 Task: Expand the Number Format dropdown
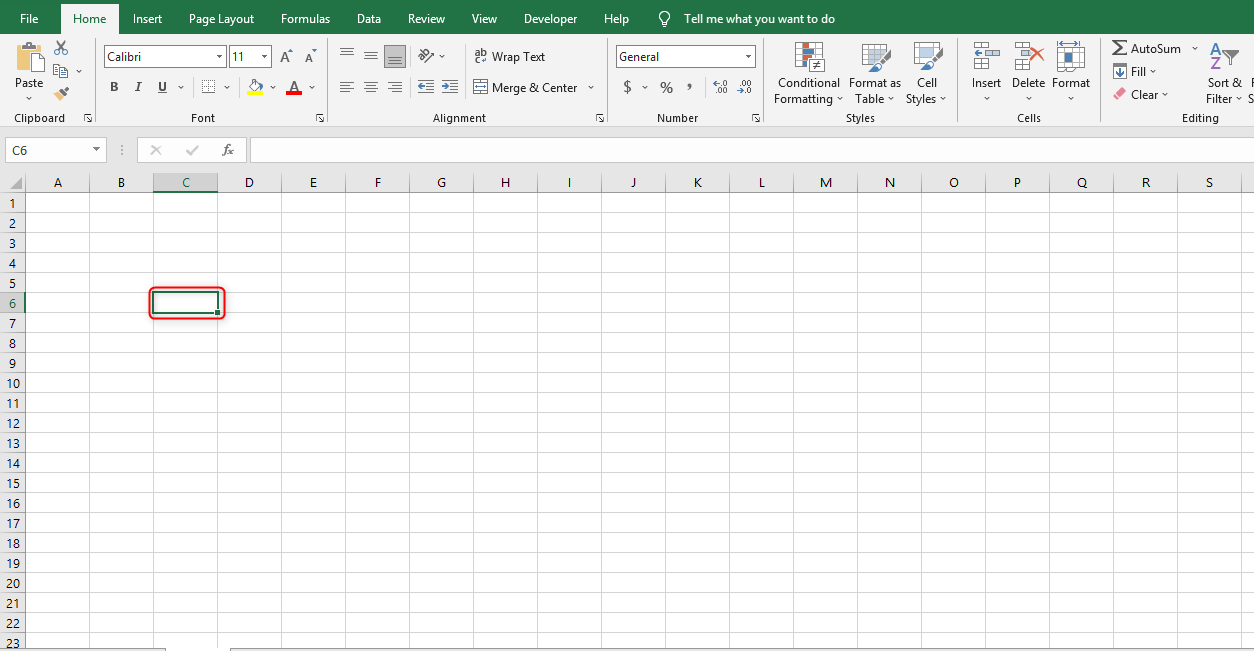[748, 56]
